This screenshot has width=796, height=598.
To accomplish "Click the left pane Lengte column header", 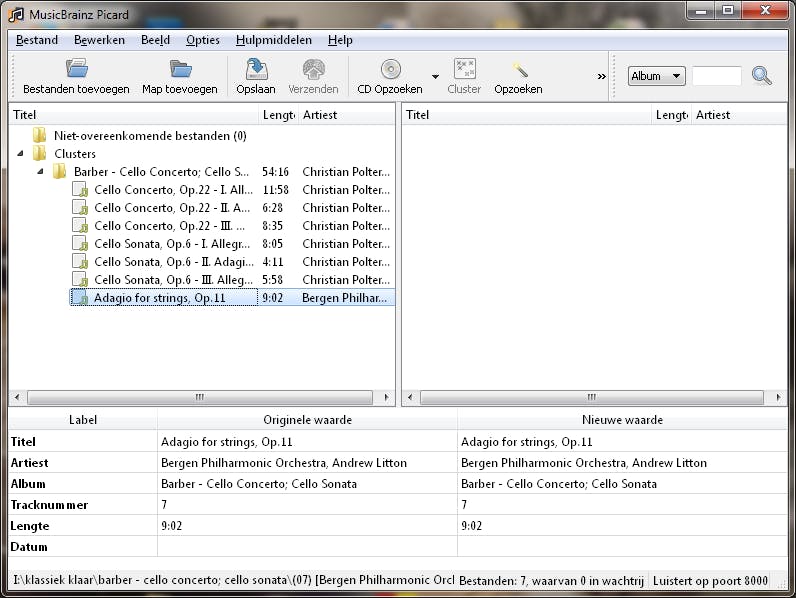I will click(x=279, y=115).
